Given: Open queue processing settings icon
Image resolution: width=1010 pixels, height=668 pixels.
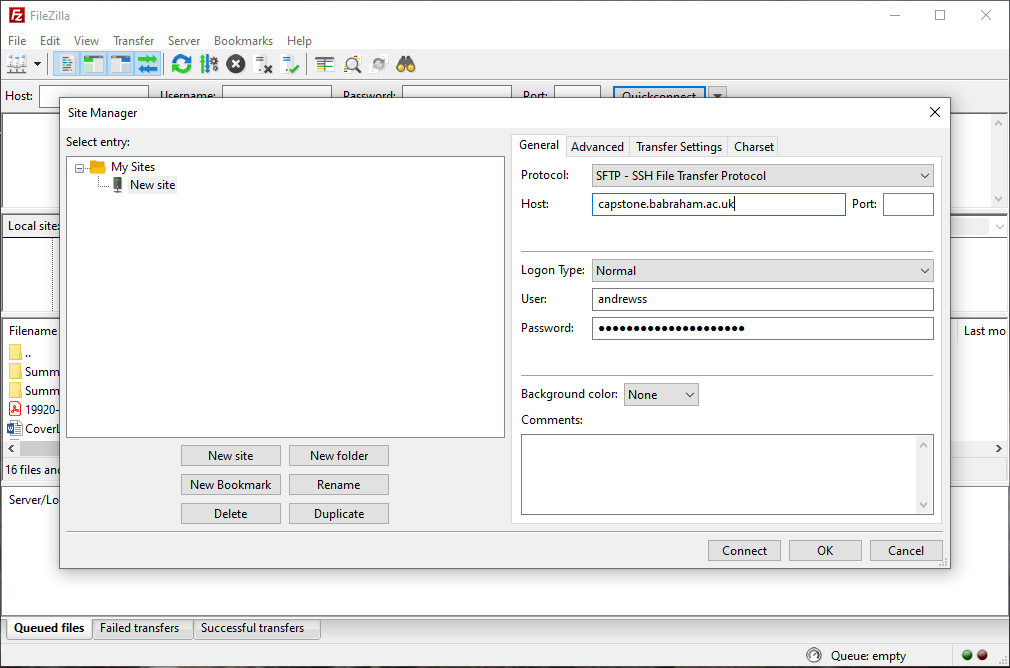Looking at the screenshot, I should pyautogui.click(x=209, y=63).
